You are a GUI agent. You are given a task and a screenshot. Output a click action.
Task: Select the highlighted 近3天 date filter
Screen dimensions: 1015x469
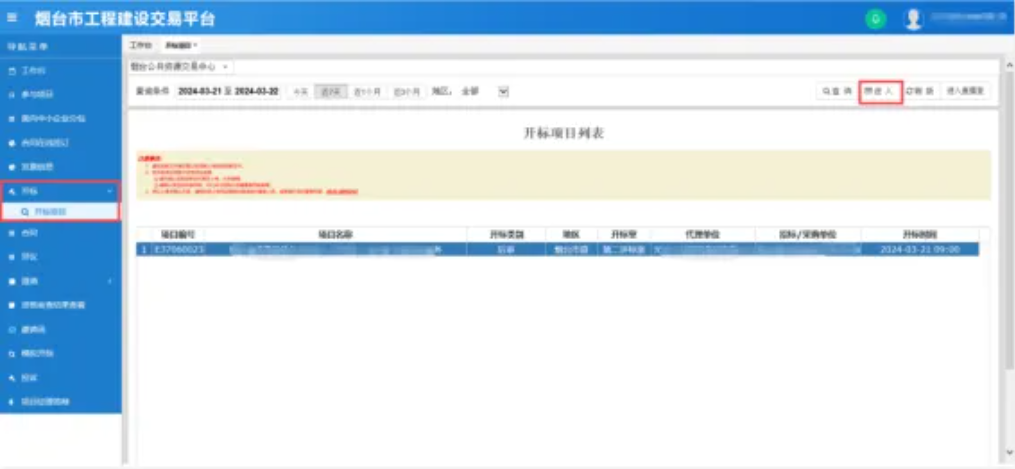pos(329,91)
